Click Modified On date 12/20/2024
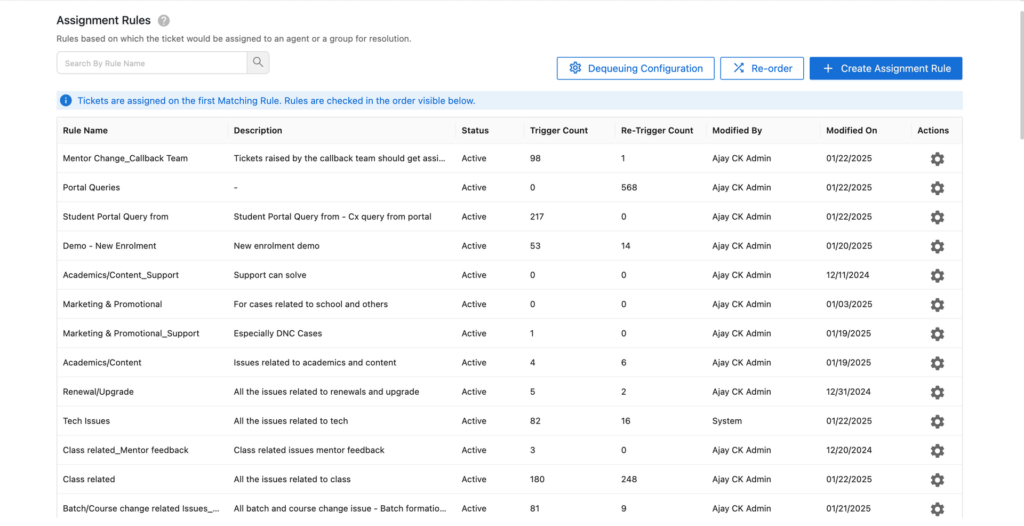The width and height of the screenshot is (1024, 526). (849, 450)
